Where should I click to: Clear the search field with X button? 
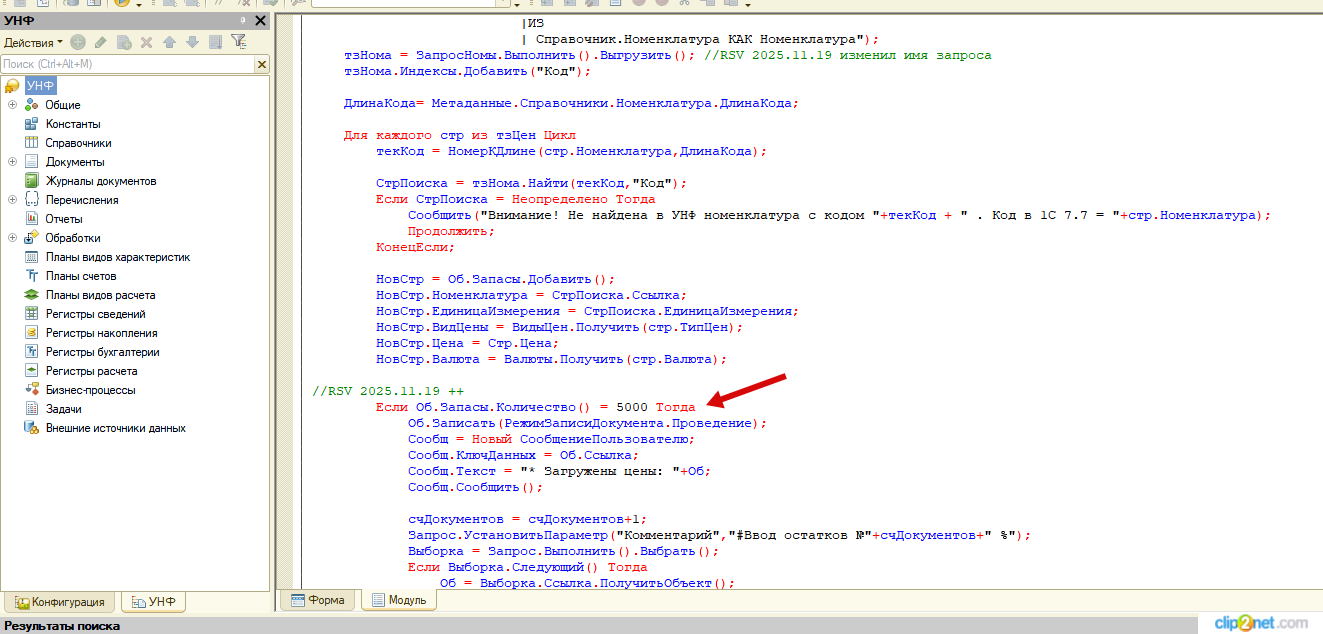click(262, 64)
